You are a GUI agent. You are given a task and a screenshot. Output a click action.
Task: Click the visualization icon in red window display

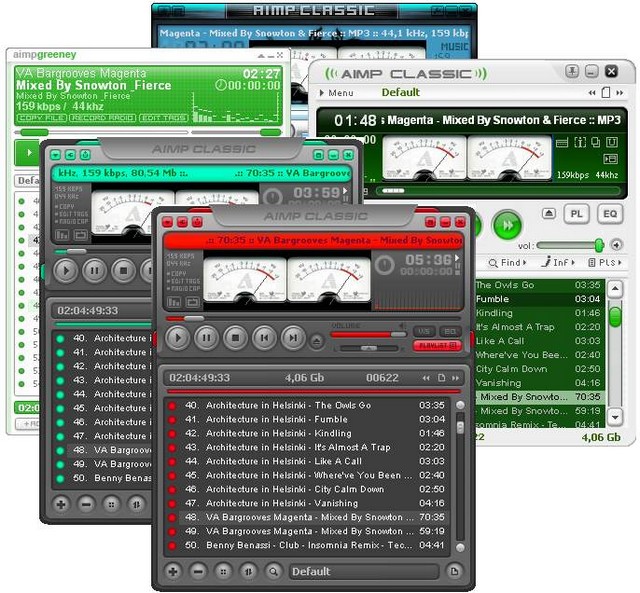pos(174,302)
